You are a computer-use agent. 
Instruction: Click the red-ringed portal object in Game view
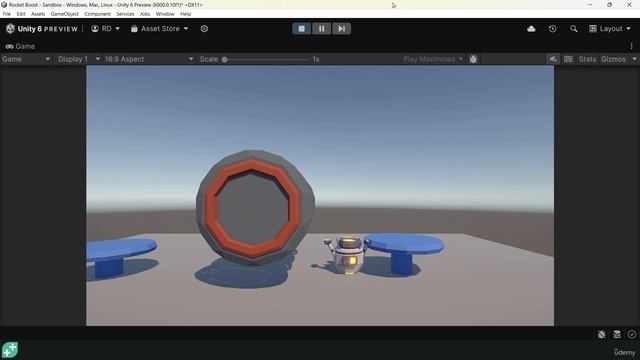click(255, 208)
